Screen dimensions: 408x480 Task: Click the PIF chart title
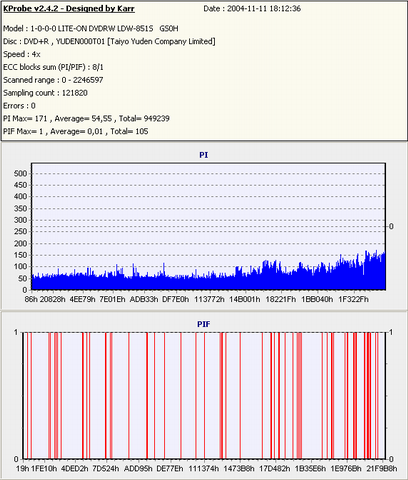(x=204, y=324)
